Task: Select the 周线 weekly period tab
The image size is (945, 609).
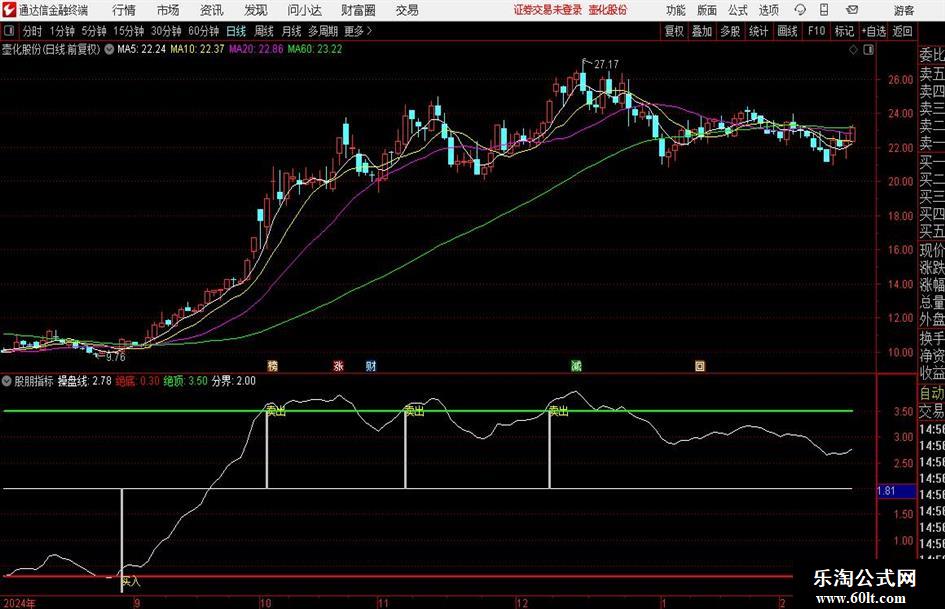Action: pos(263,31)
